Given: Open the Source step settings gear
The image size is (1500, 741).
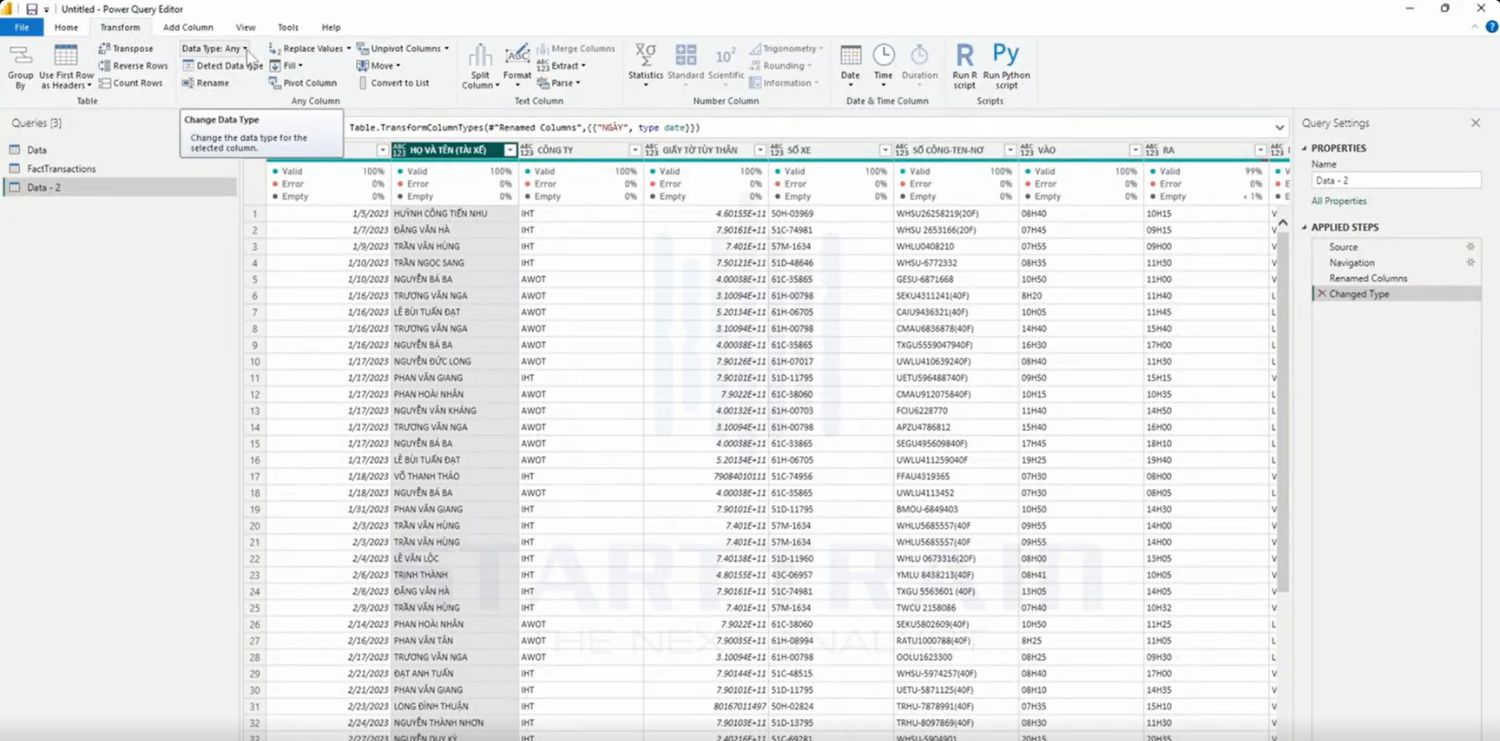Looking at the screenshot, I should 1470,246.
